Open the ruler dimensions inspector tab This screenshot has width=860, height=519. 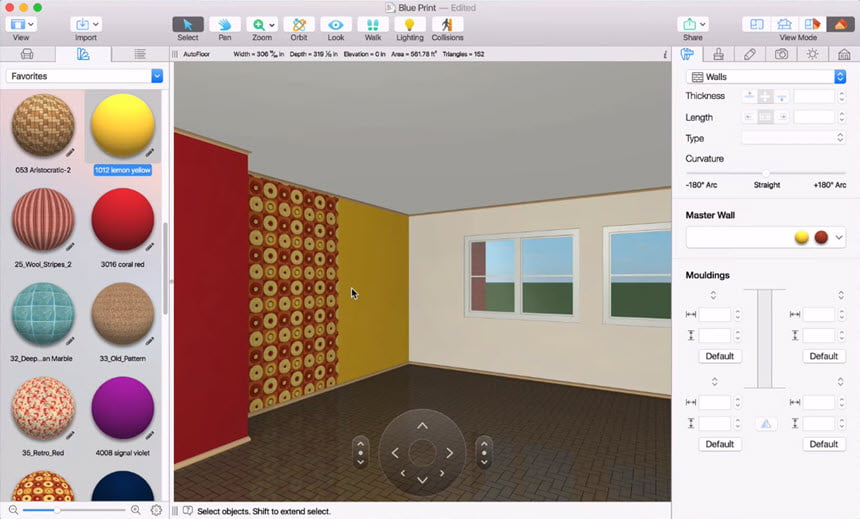tap(750, 54)
